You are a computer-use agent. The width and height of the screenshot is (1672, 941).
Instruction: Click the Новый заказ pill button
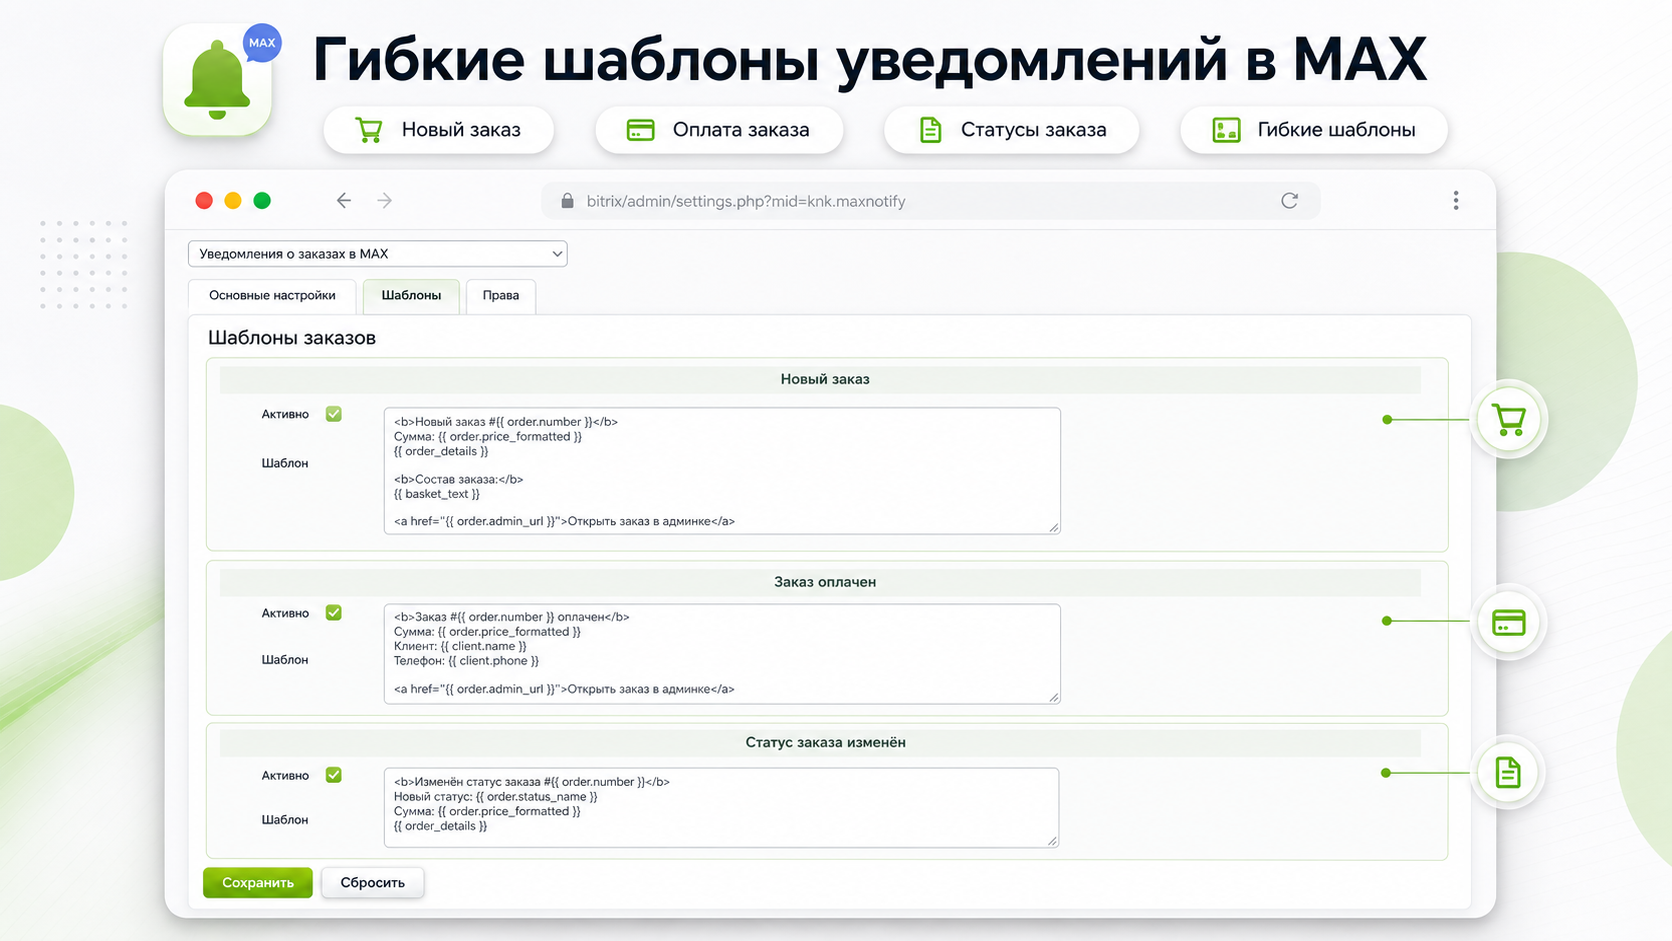[439, 130]
